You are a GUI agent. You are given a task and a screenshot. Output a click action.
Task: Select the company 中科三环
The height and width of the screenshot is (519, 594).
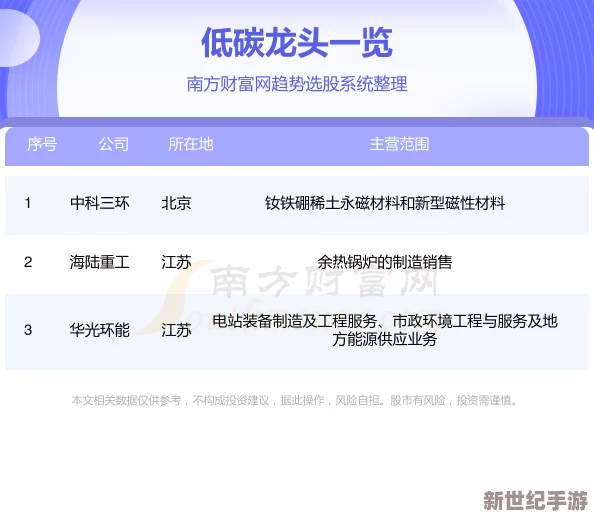tap(100, 203)
